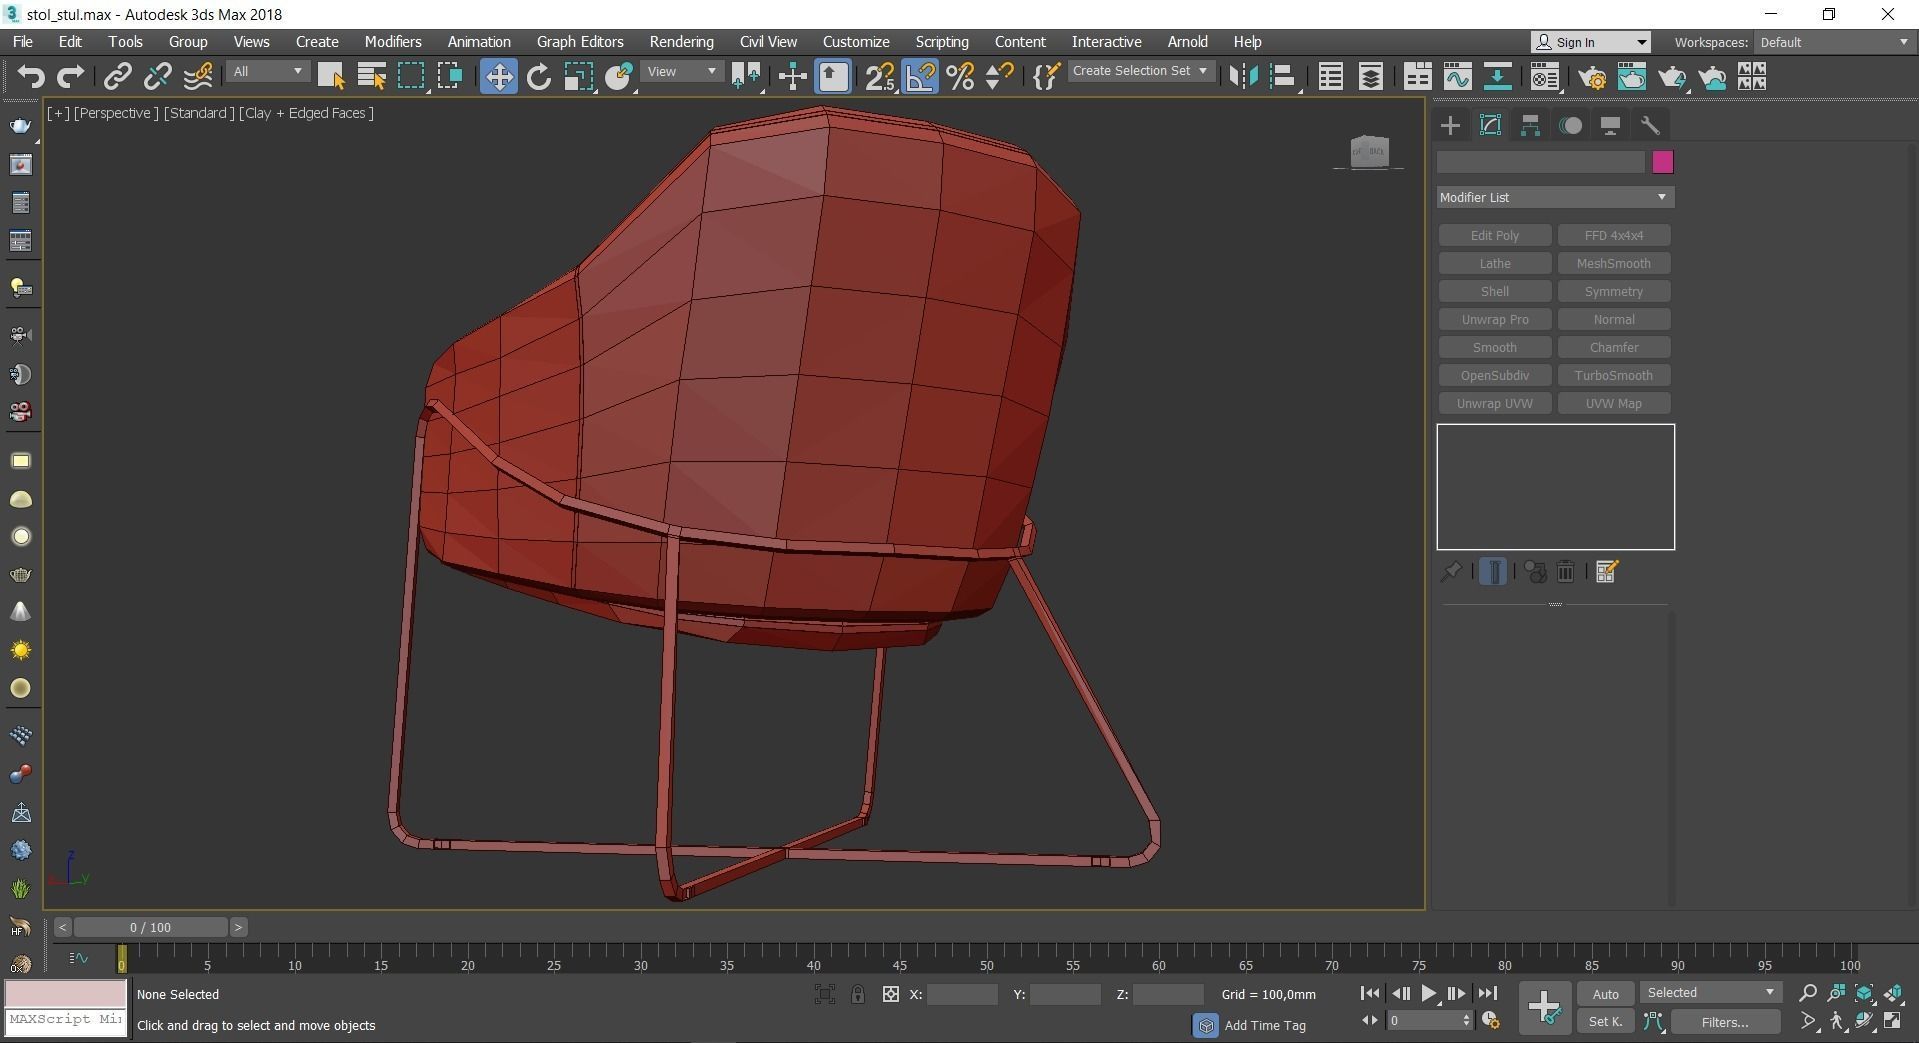Open the viewport [+] general menu

pyautogui.click(x=58, y=113)
